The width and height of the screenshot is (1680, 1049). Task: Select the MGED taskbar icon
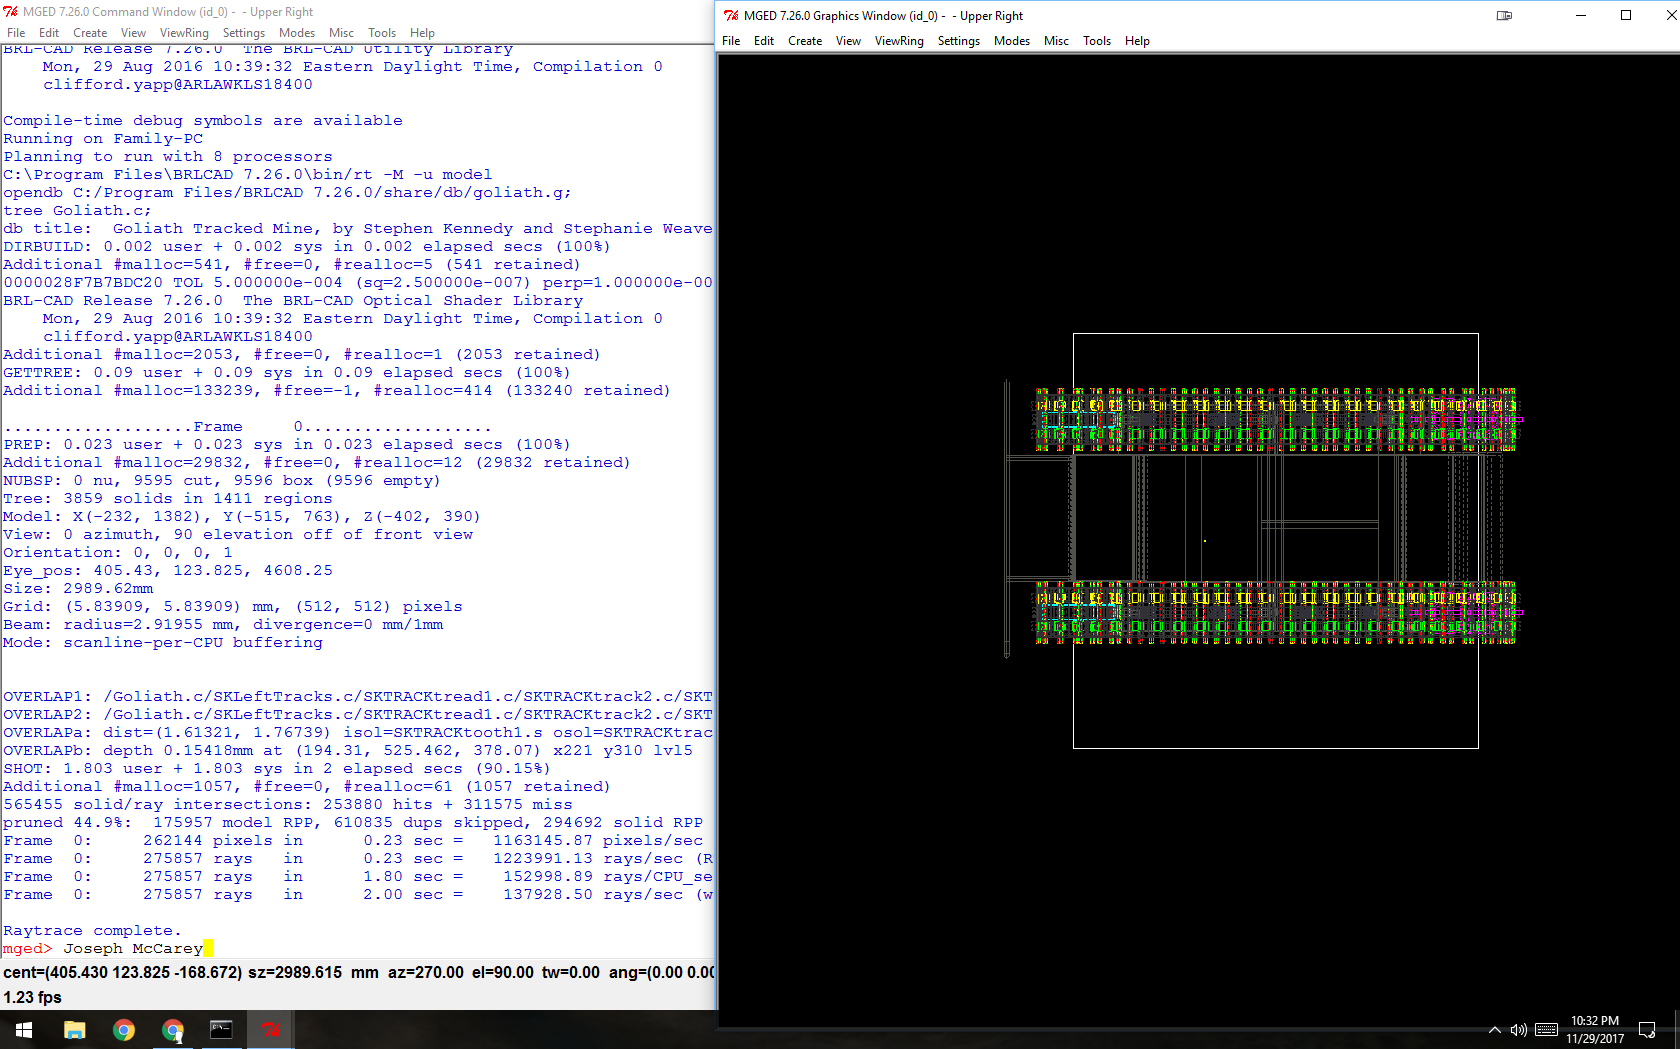click(270, 1030)
